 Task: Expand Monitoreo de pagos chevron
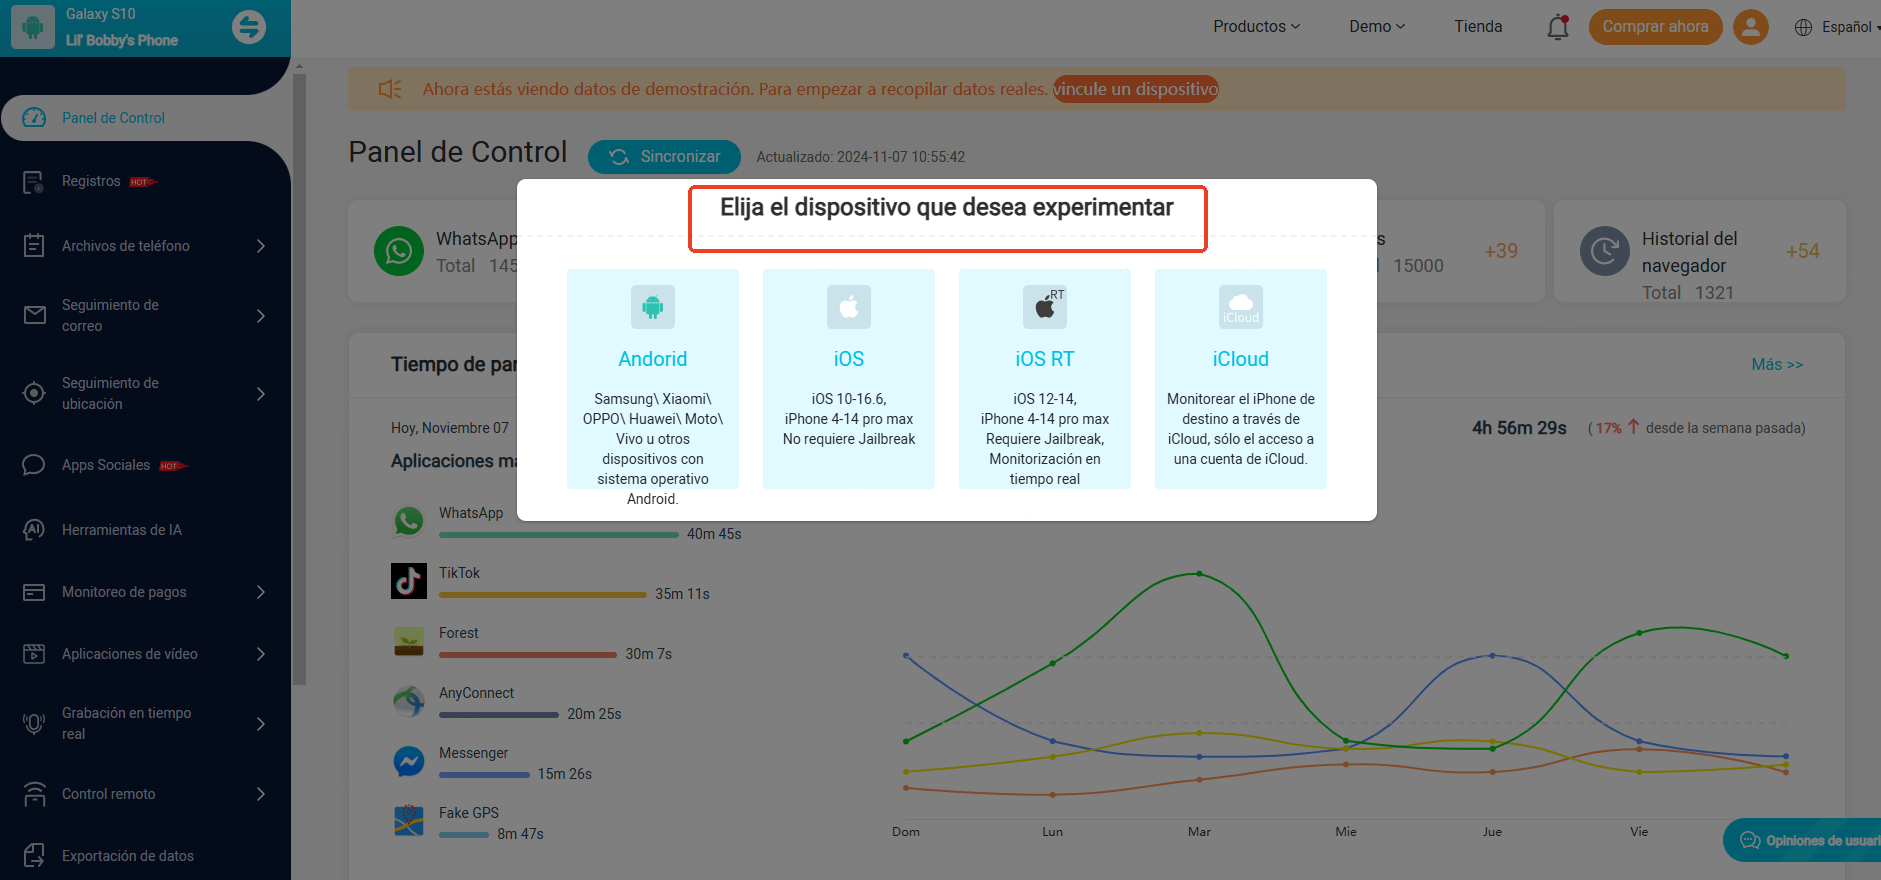[x=261, y=592]
